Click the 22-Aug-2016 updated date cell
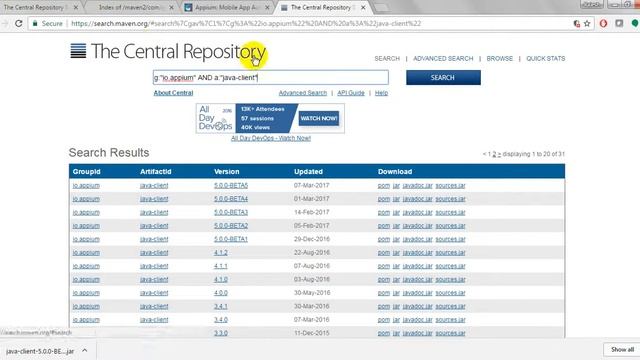This screenshot has height=360, width=640. tap(311, 253)
